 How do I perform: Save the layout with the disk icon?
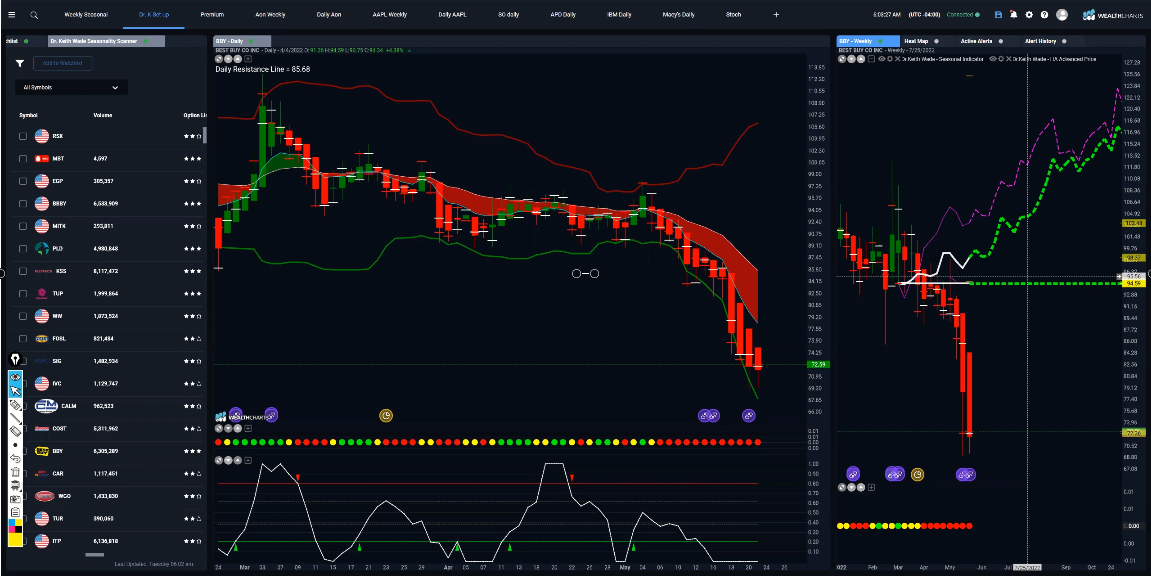tap(998, 15)
